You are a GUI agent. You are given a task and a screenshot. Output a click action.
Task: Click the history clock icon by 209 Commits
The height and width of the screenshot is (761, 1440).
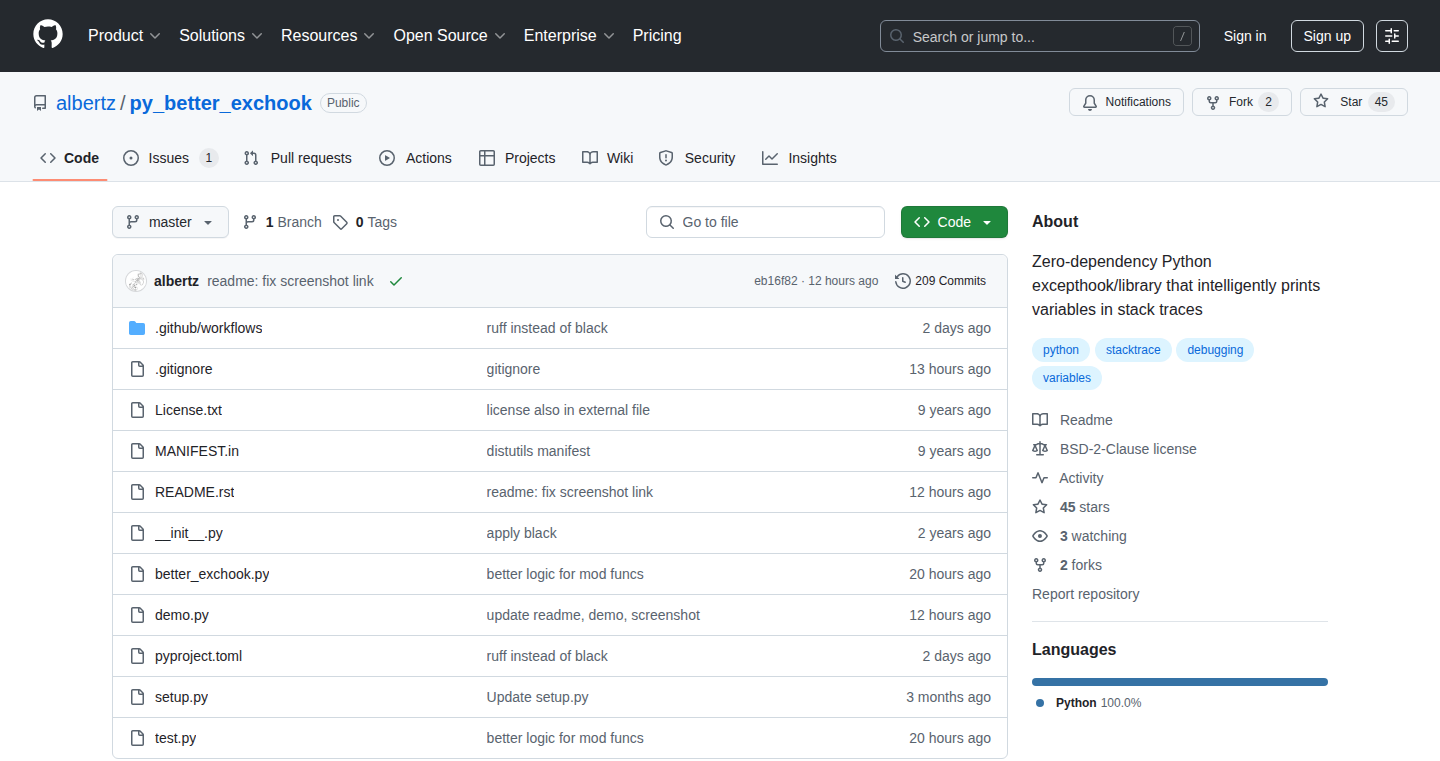coord(903,281)
